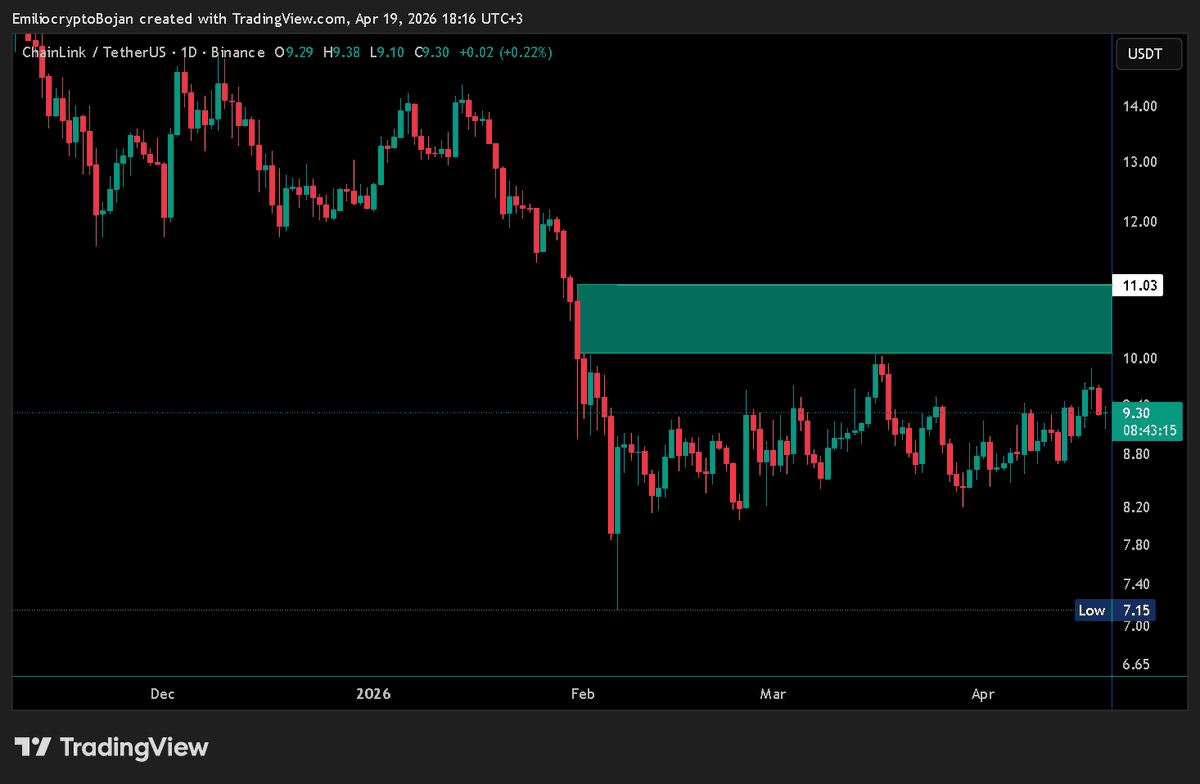This screenshot has height=784, width=1200.
Task: Click the 9.30 current price label
Action: tap(1135, 412)
